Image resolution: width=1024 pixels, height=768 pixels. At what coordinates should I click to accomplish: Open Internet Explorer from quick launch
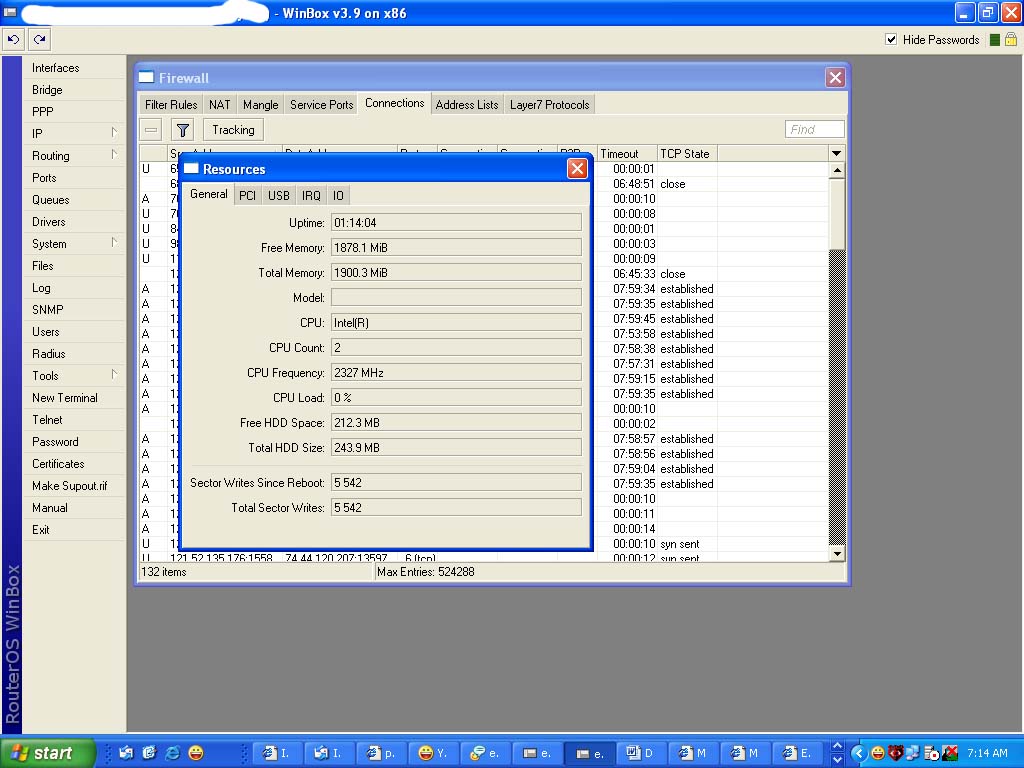(x=172, y=753)
